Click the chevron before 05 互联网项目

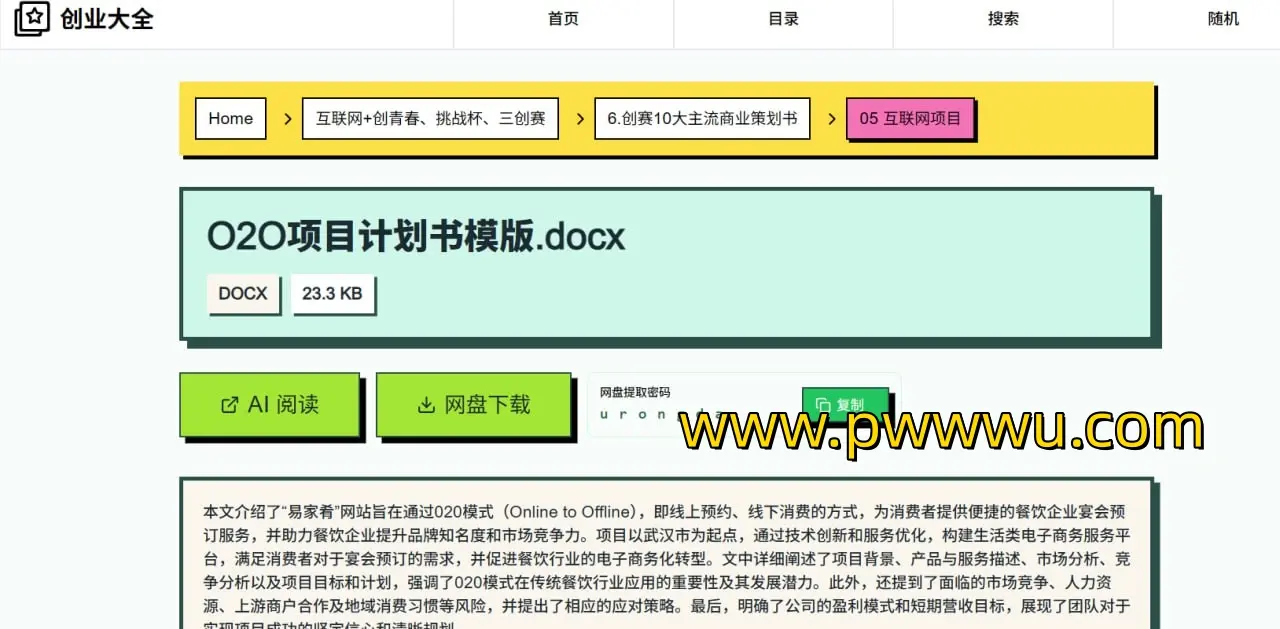coord(831,119)
